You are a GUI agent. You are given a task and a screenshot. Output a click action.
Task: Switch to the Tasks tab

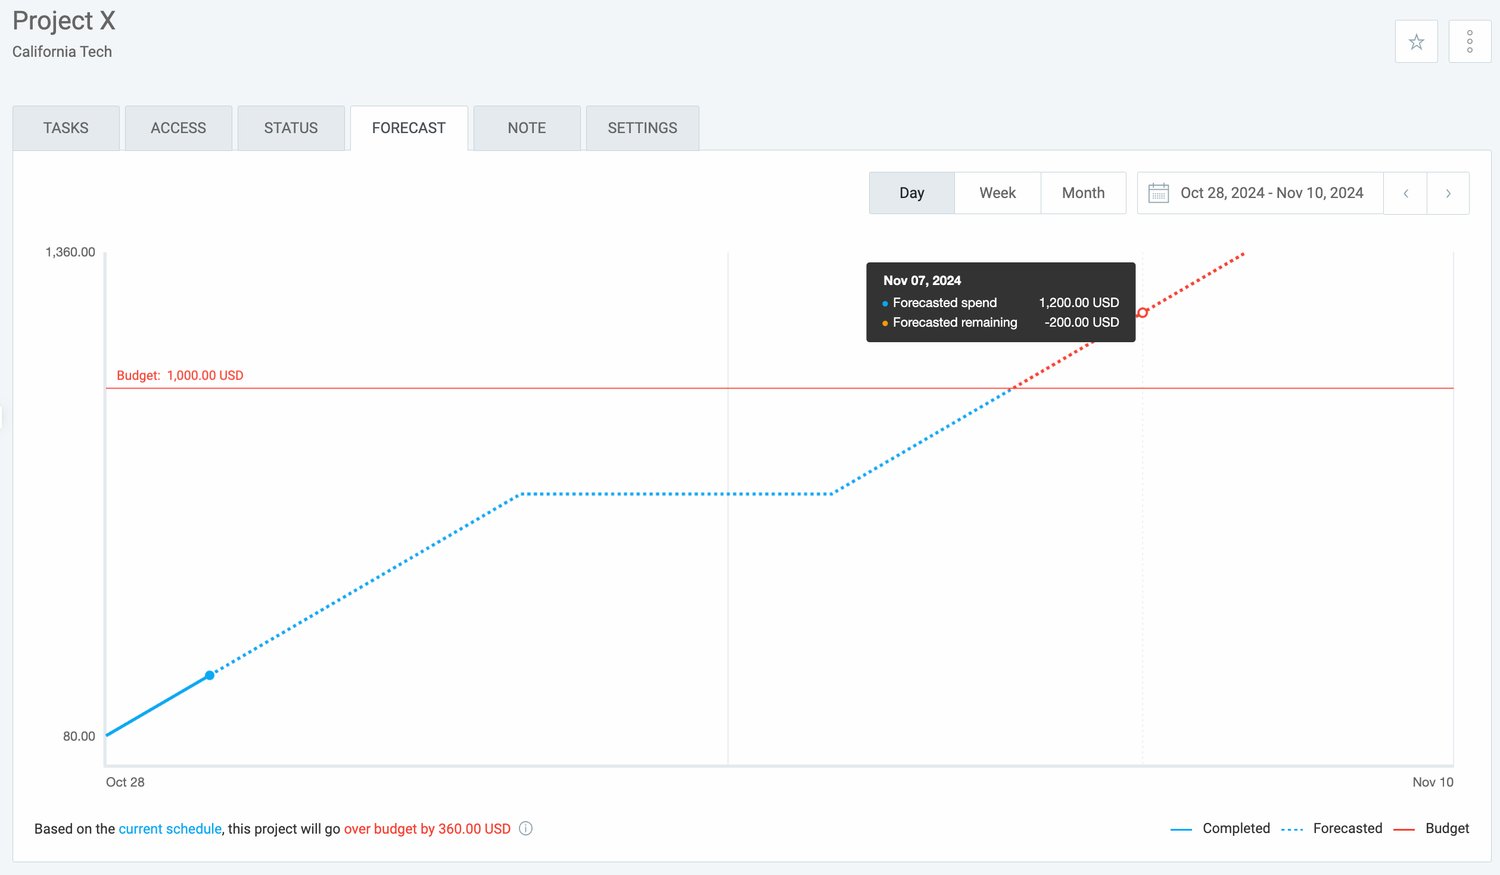[x=66, y=128]
